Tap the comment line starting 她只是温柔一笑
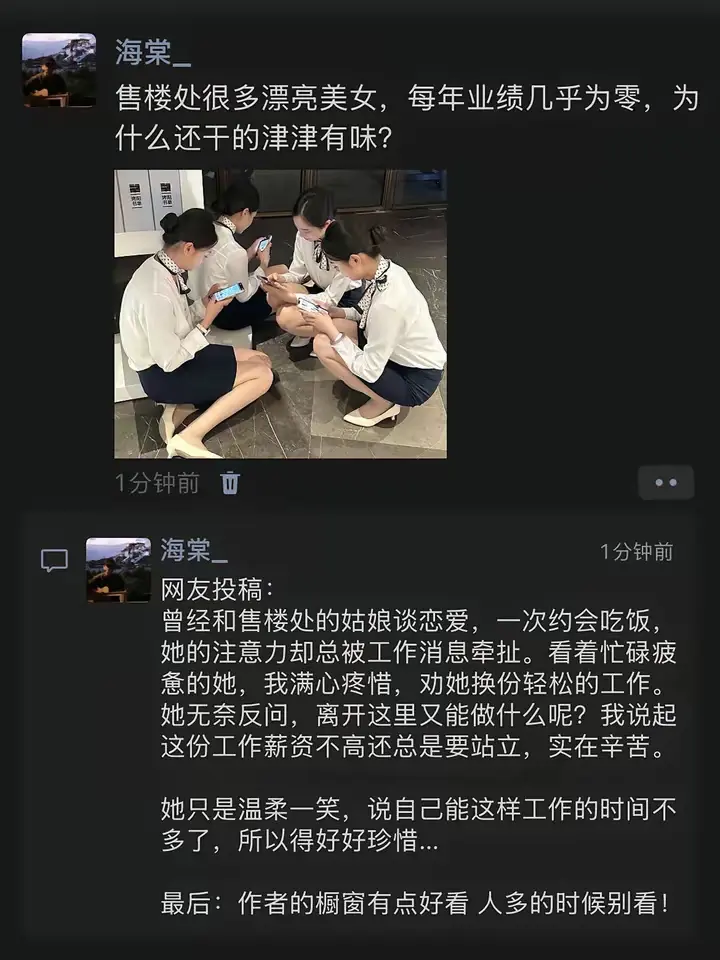 pos(418,809)
